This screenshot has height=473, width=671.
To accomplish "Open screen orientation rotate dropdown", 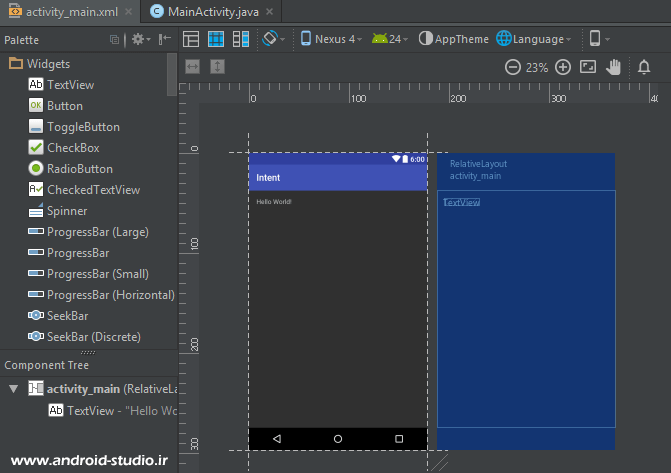I will [x=273, y=39].
